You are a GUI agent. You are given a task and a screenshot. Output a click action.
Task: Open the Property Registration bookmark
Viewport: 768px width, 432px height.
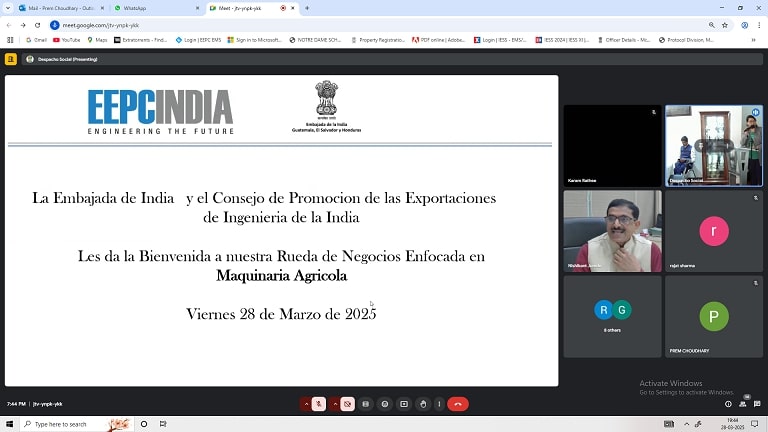click(378, 40)
